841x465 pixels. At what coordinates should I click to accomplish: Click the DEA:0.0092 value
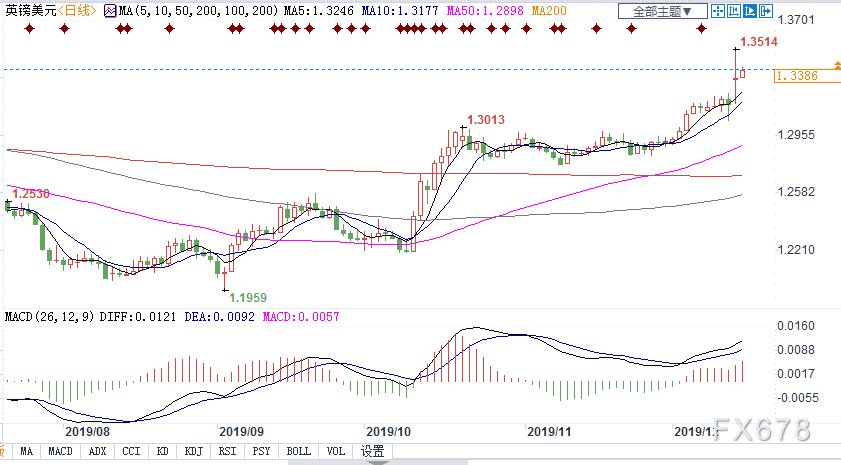tap(219, 317)
